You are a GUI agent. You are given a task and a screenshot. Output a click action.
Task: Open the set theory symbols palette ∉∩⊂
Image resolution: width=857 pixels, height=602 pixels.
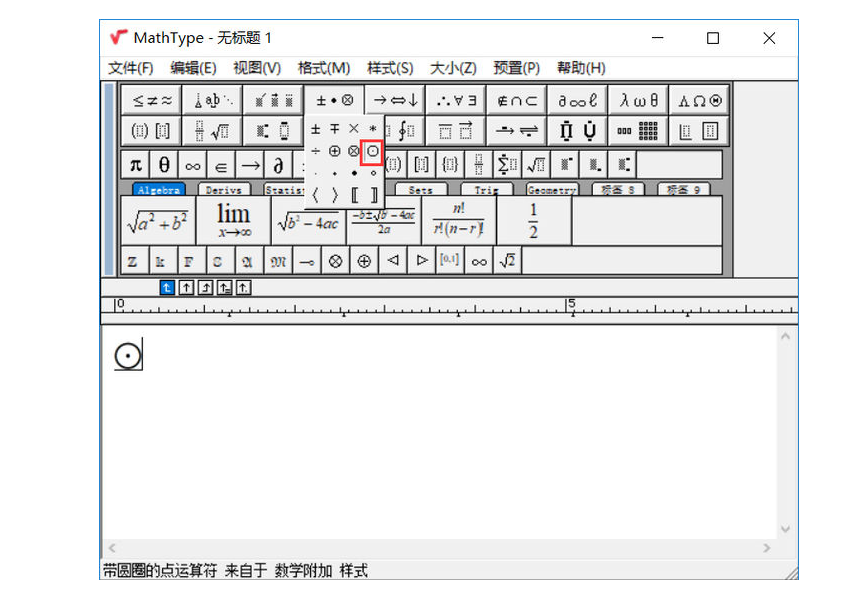(x=517, y=101)
